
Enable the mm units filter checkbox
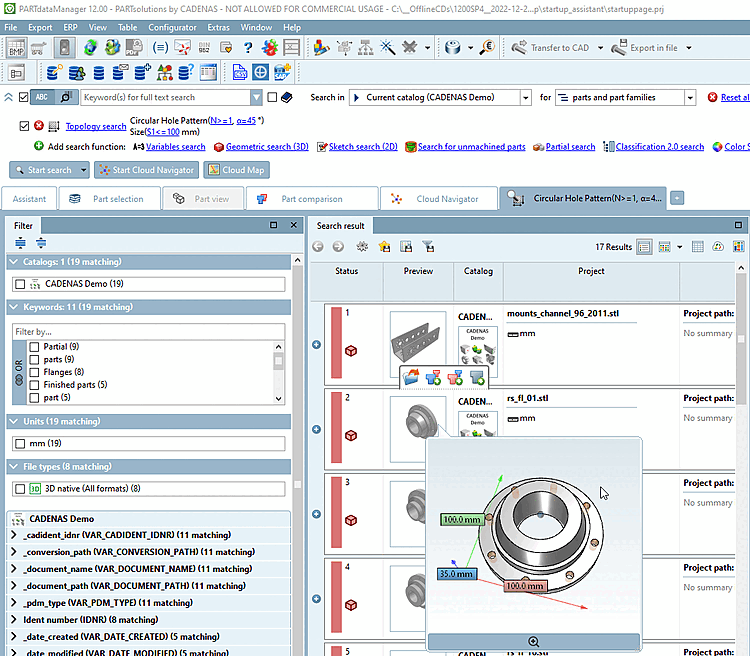20,443
